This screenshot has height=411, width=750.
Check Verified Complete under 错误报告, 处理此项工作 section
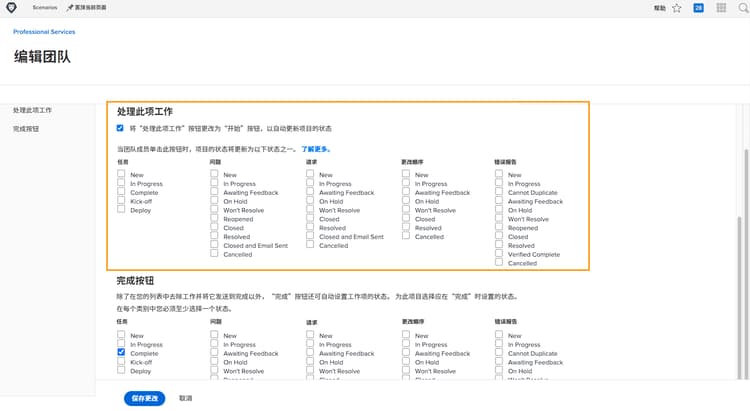[x=499, y=253]
